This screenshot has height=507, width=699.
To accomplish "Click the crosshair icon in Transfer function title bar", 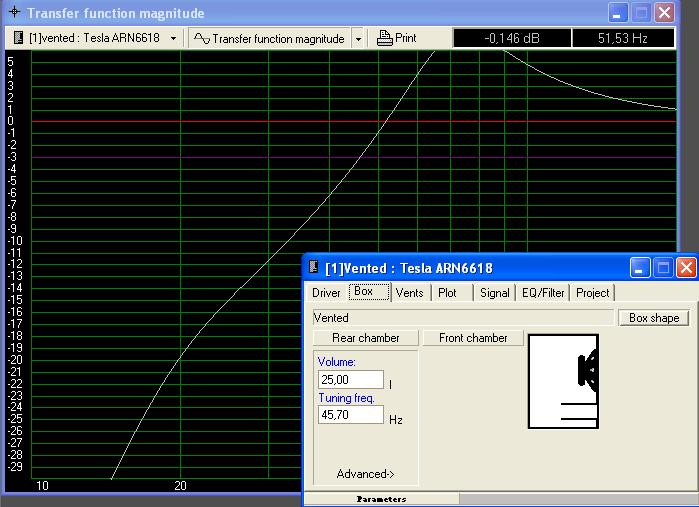I will tap(14, 12).
